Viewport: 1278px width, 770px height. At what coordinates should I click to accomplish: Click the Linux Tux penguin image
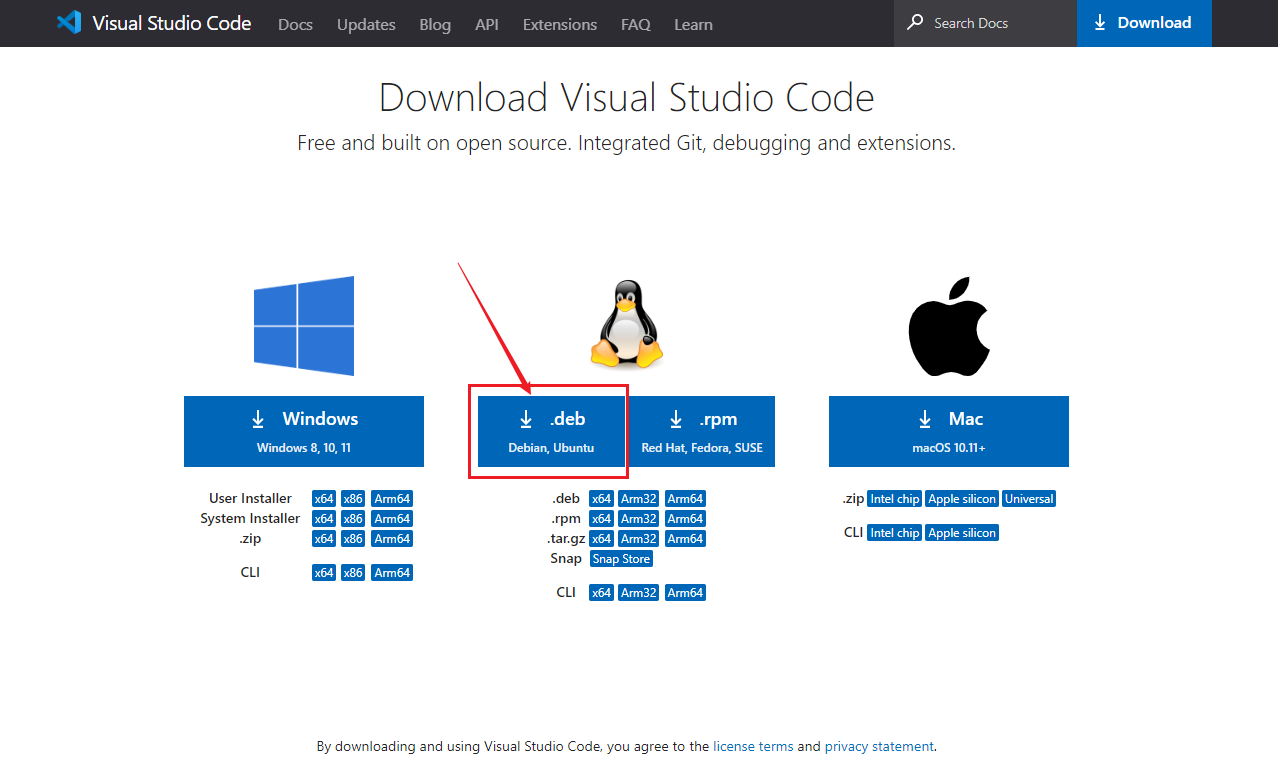[x=627, y=324]
